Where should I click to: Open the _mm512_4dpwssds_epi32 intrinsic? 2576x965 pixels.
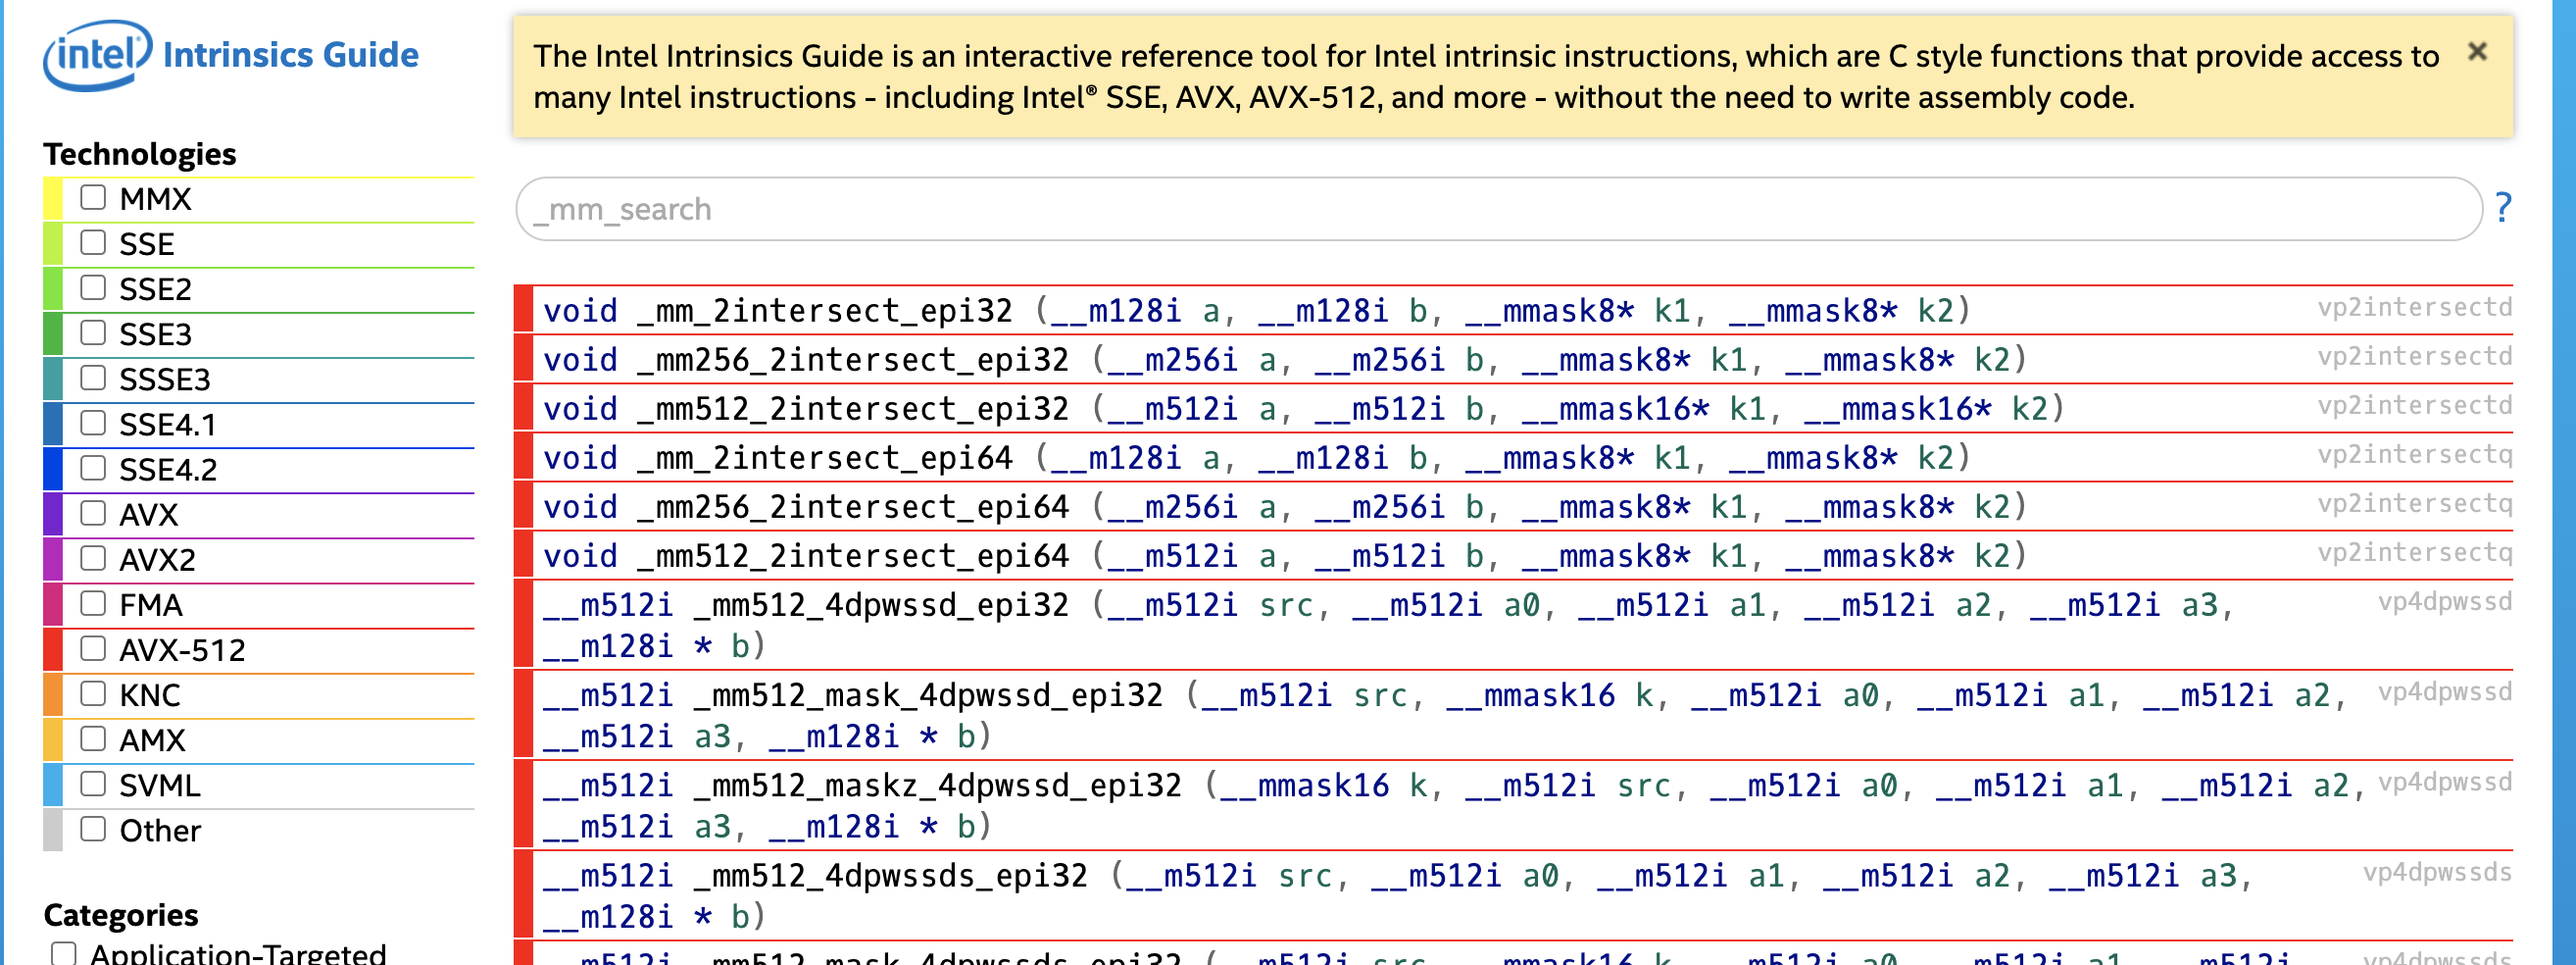(1513, 895)
